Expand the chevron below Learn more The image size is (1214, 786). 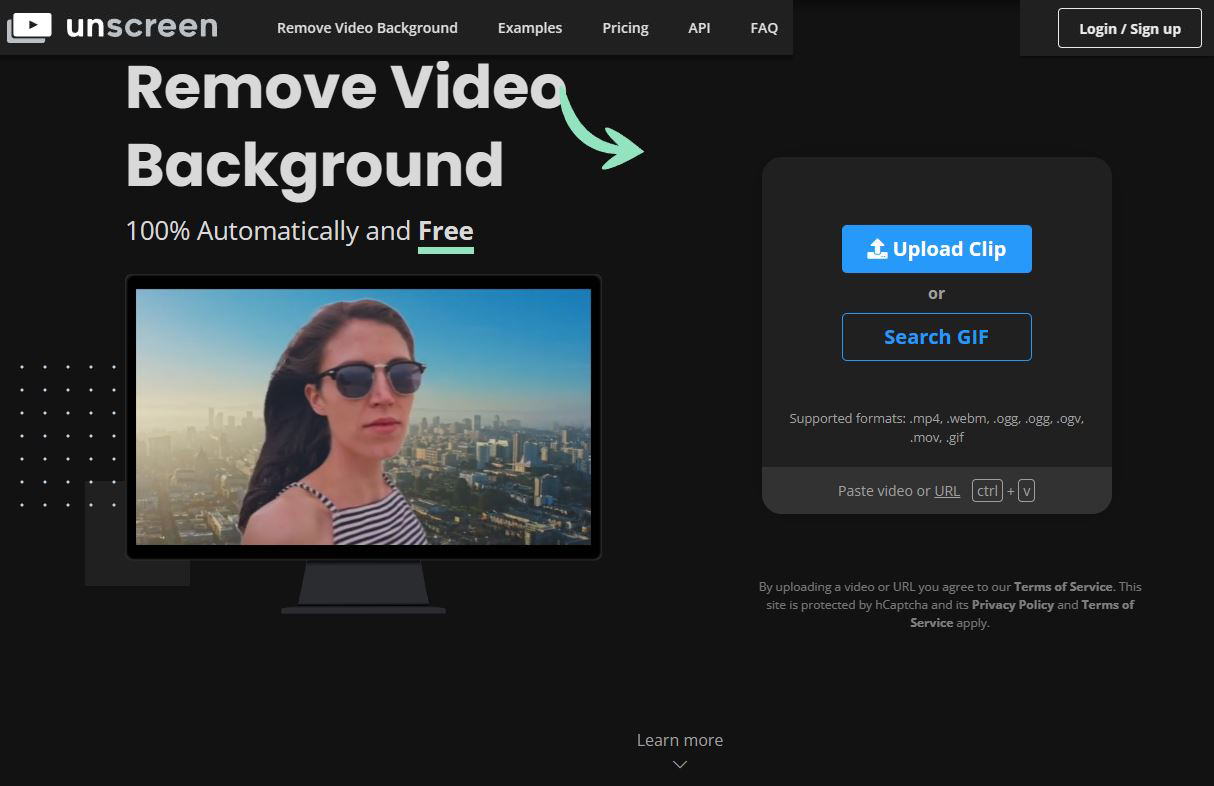coord(680,764)
